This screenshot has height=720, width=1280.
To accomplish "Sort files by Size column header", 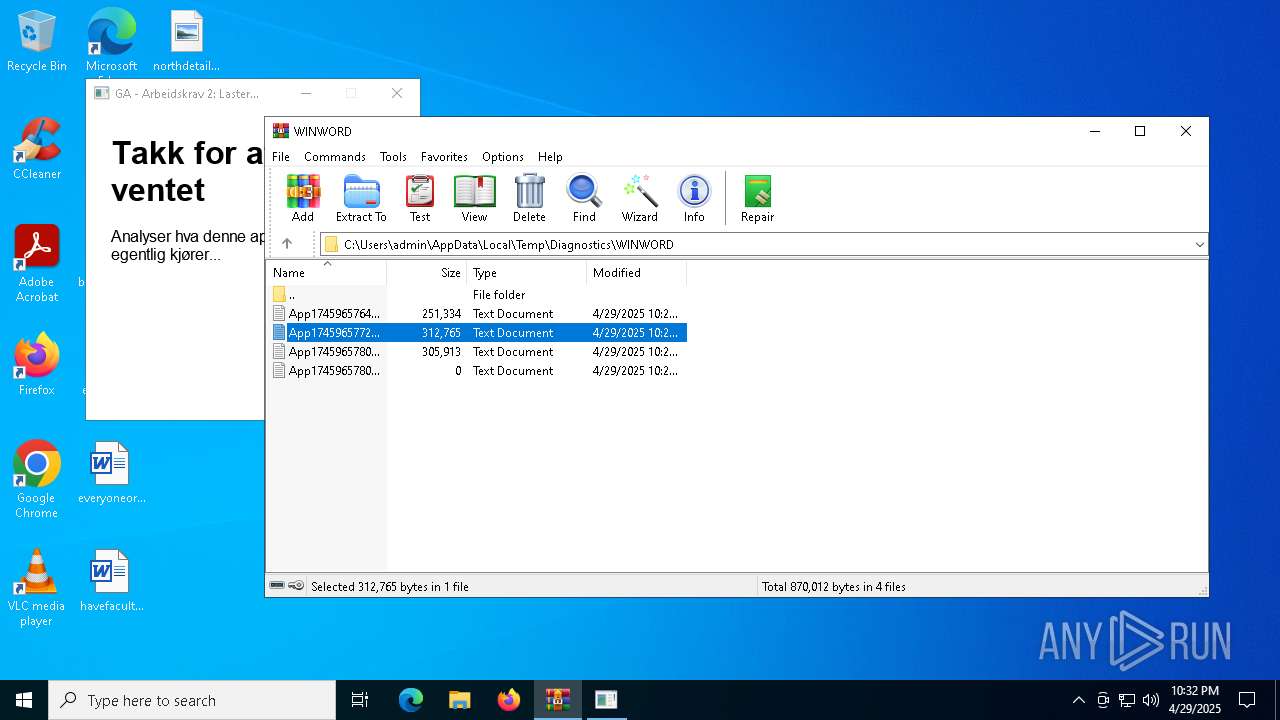I will (427, 273).
